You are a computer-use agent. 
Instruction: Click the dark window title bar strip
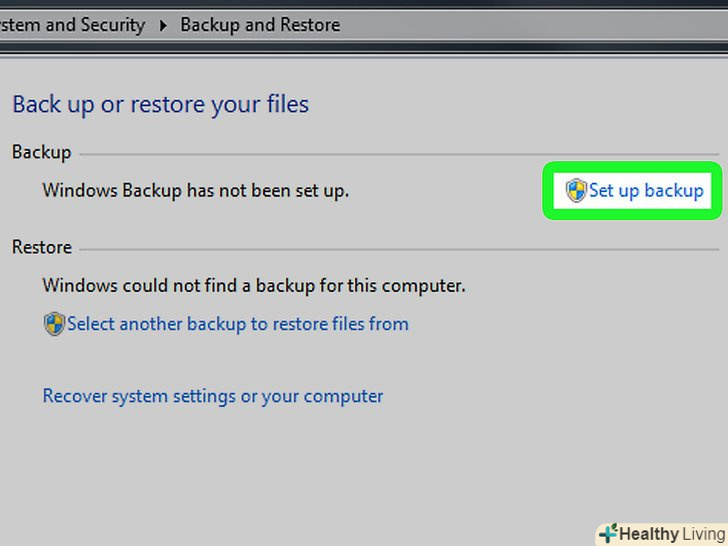coord(364,3)
